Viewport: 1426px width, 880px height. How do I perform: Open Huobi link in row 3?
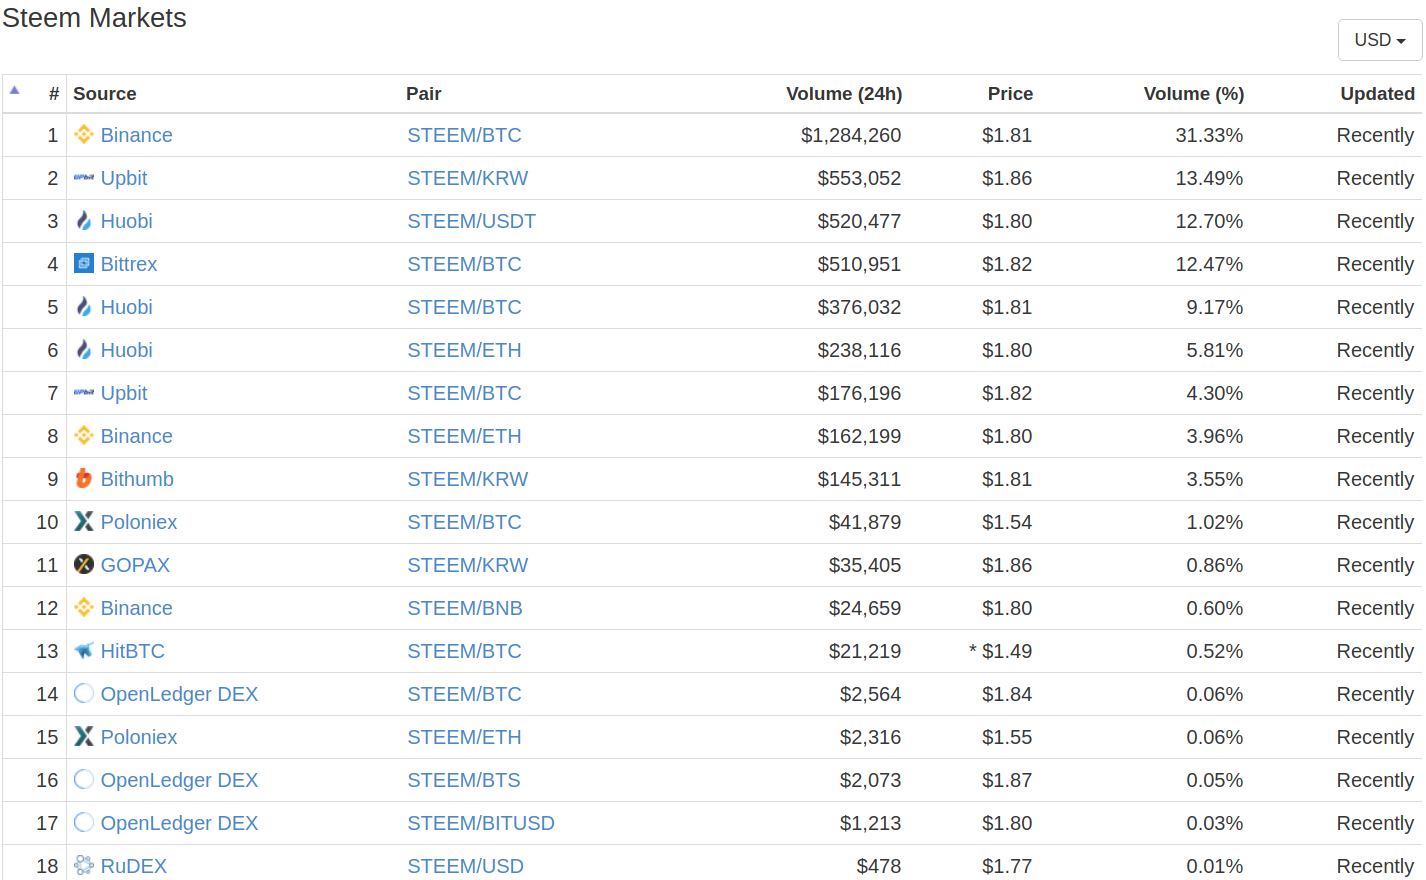pos(127,221)
